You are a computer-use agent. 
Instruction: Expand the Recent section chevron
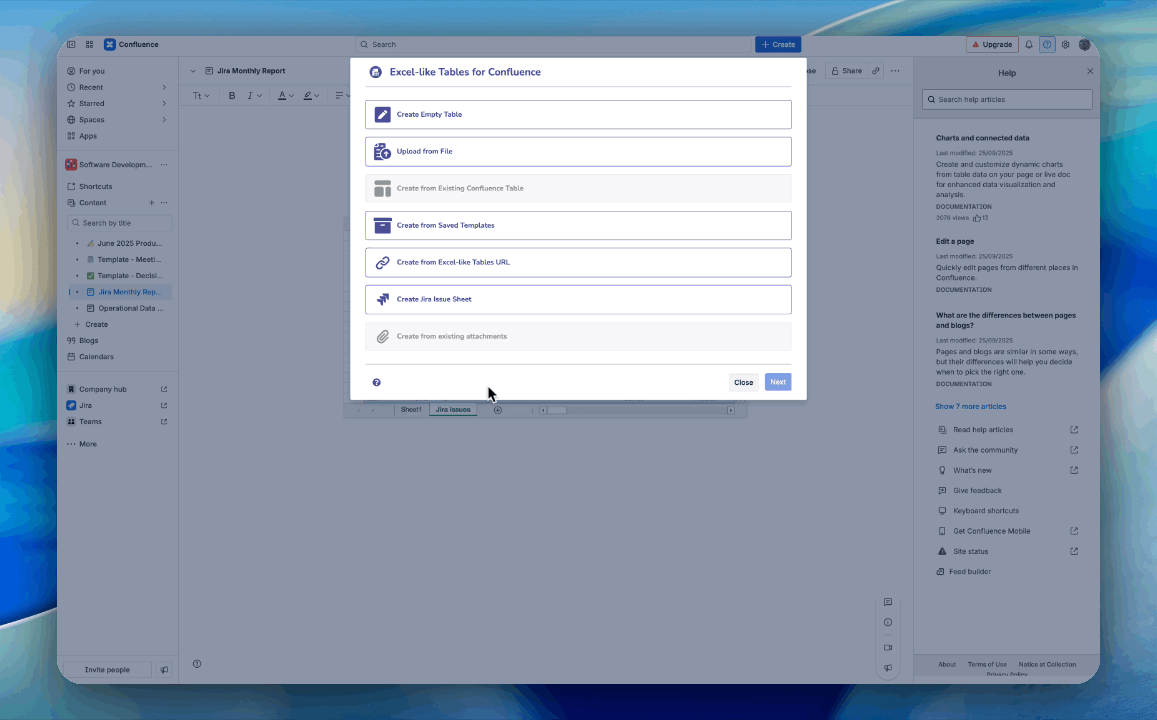(x=164, y=88)
